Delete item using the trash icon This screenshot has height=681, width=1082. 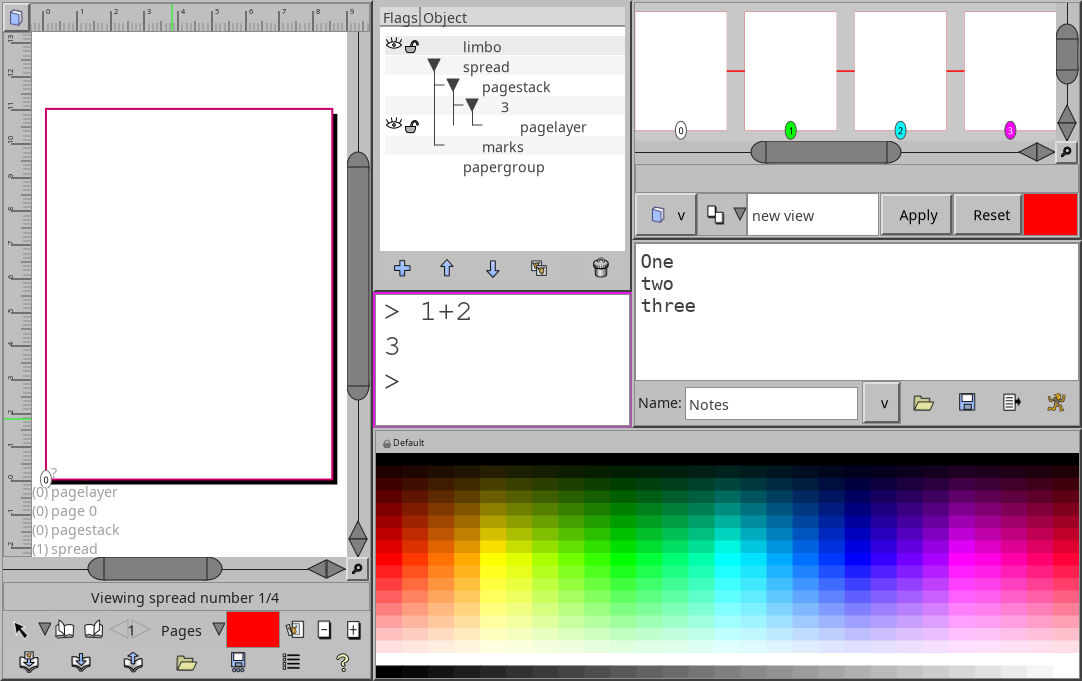coord(600,268)
